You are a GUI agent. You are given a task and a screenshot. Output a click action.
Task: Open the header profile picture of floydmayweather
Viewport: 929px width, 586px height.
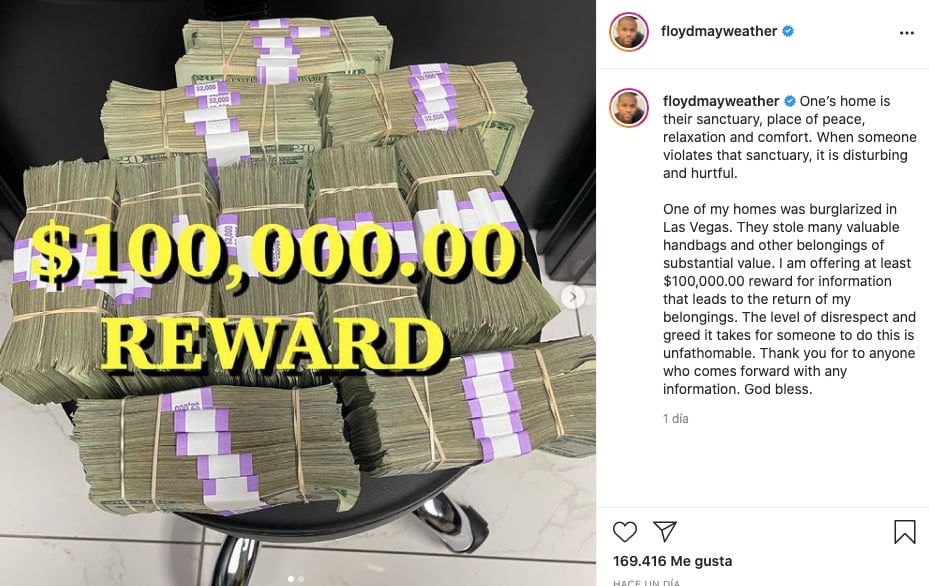point(629,31)
